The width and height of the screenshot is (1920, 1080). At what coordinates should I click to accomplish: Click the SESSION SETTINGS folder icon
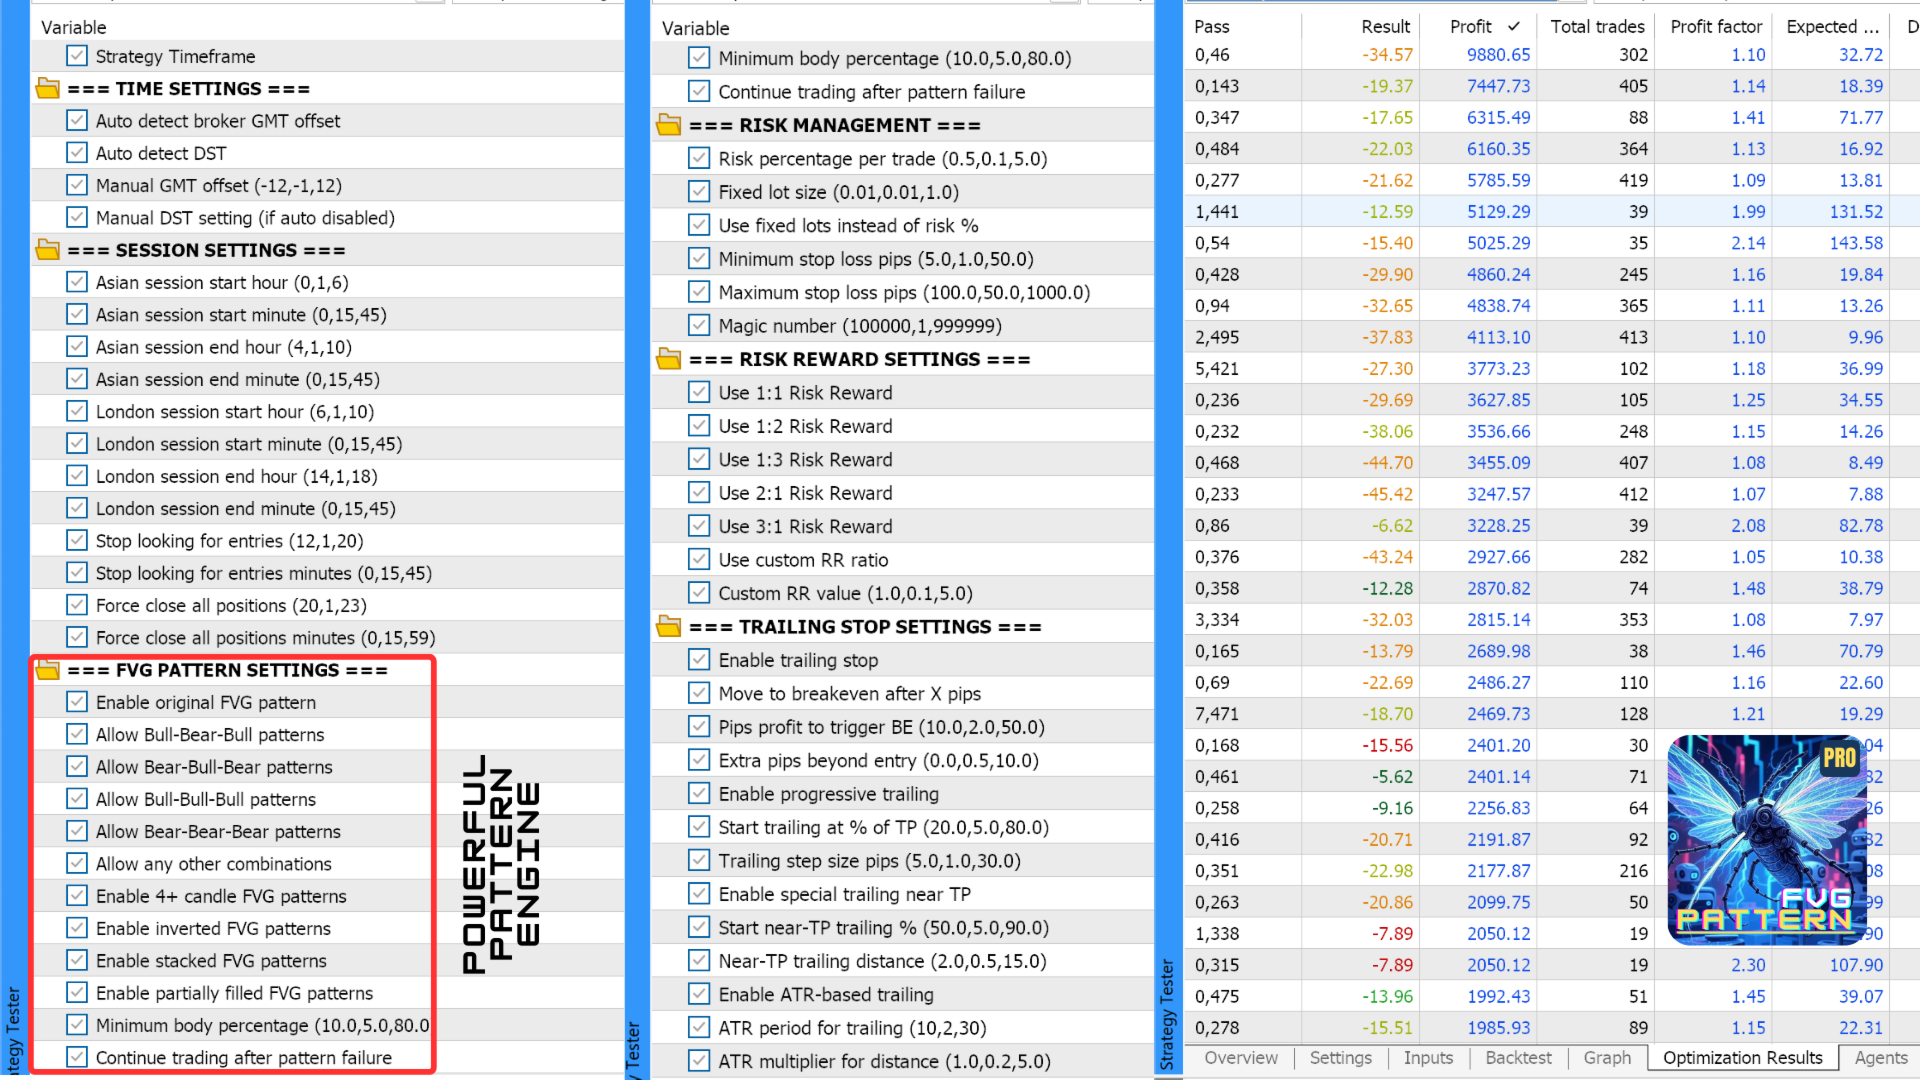[x=47, y=250]
